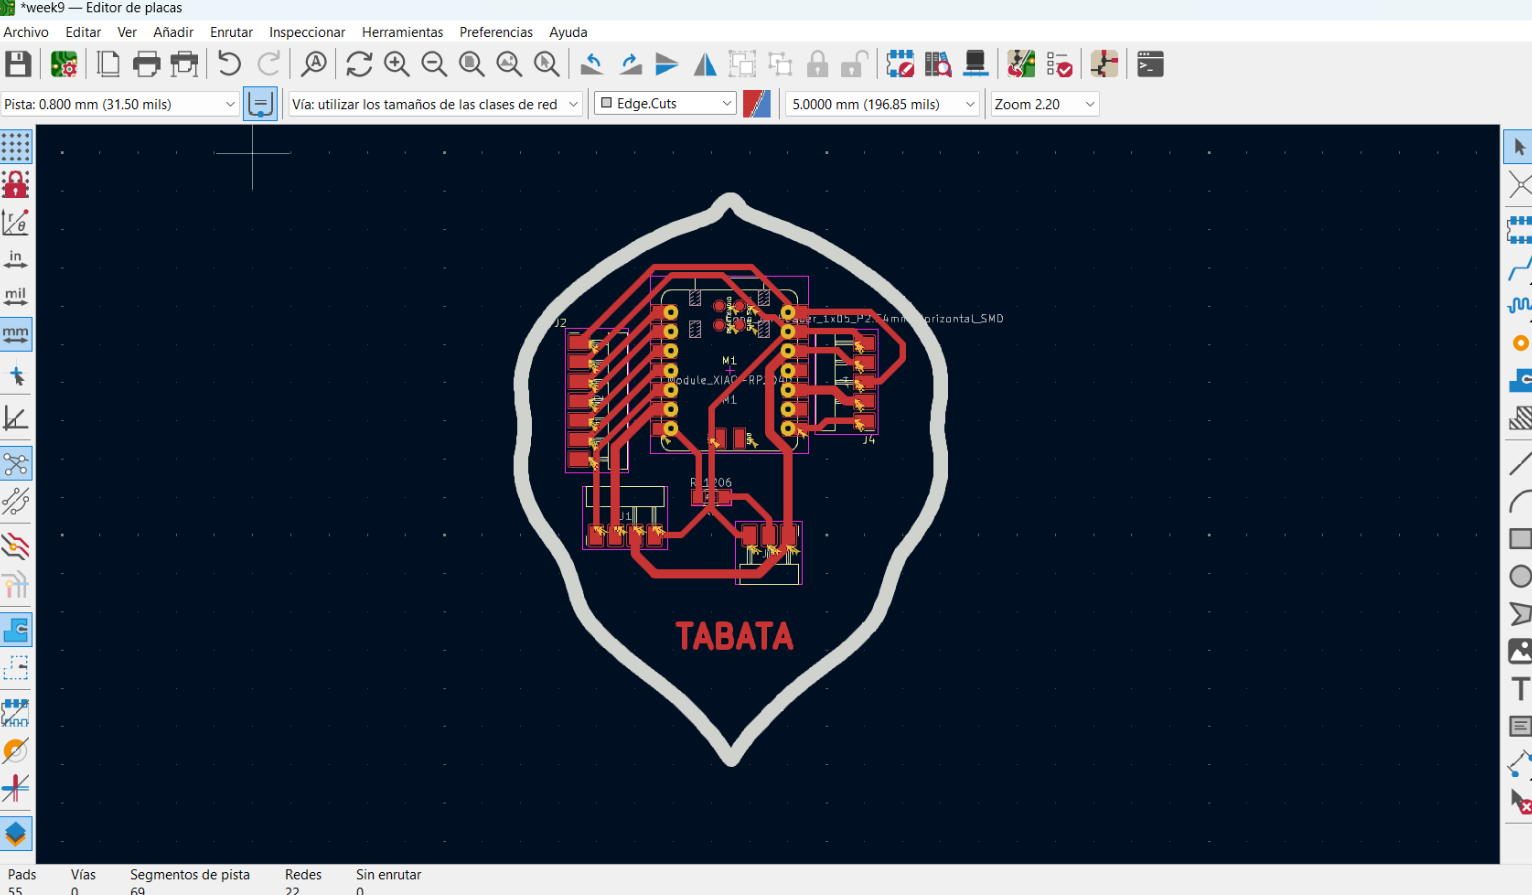Toggle curved ratsnest lines
Image resolution: width=1532 pixels, height=895 pixels.
click(16, 501)
